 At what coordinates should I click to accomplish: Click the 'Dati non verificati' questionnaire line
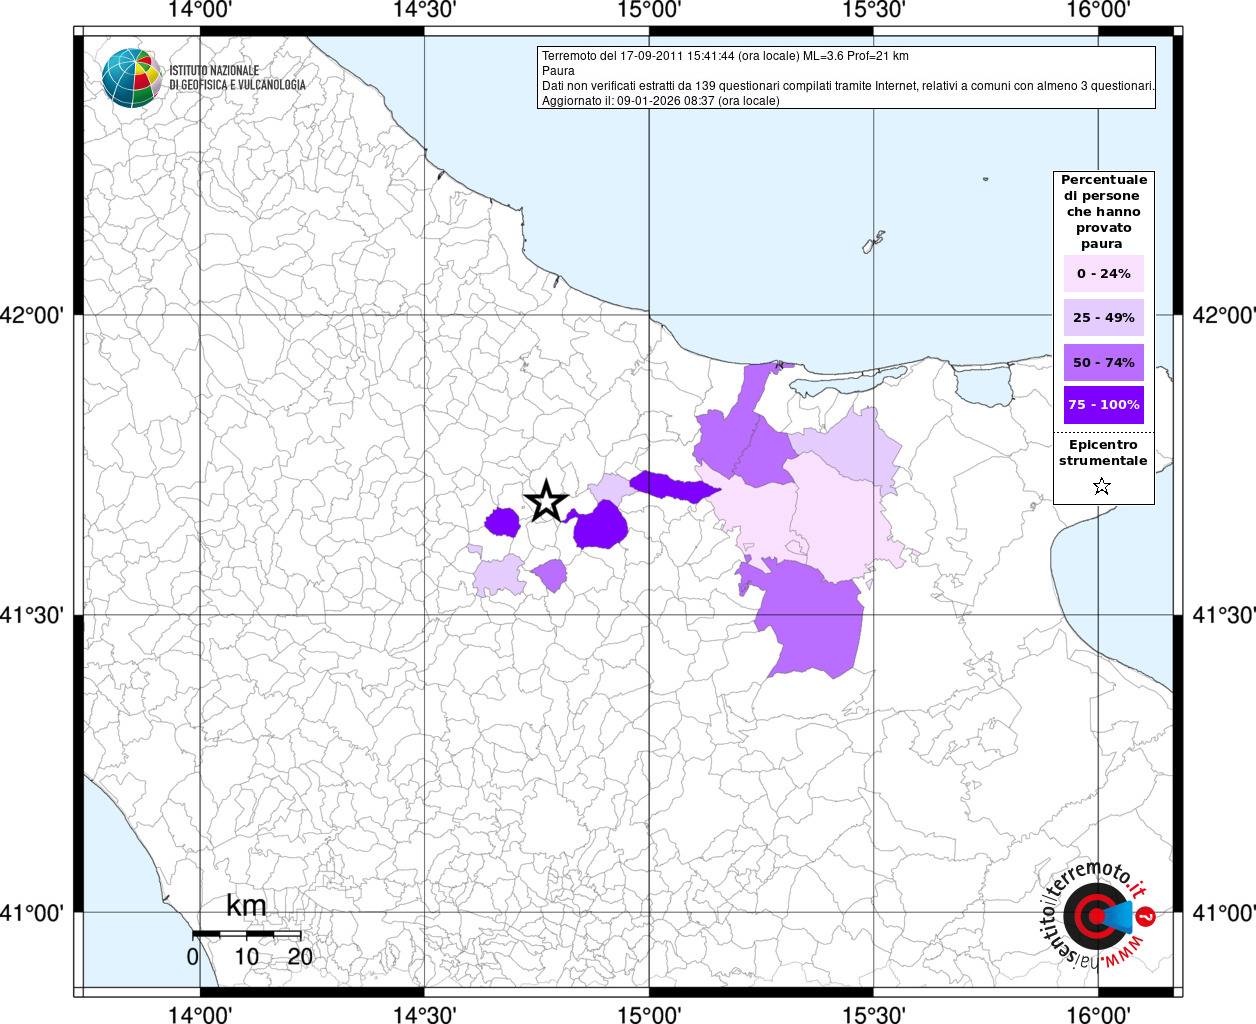pos(848,86)
